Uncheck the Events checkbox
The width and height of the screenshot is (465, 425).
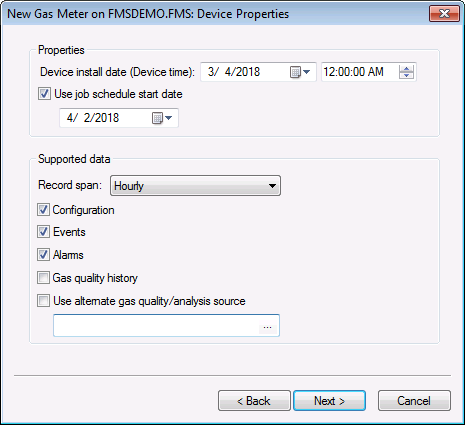pos(43,232)
